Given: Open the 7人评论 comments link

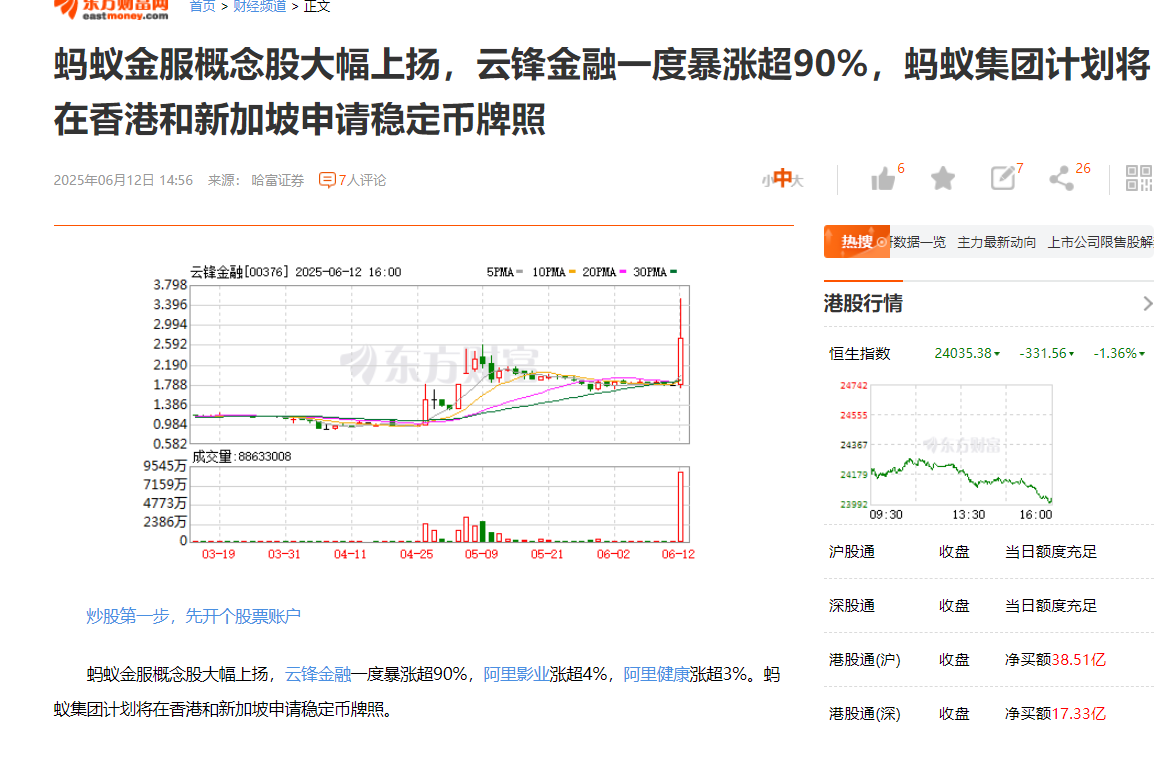Looking at the screenshot, I should tap(362, 181).
